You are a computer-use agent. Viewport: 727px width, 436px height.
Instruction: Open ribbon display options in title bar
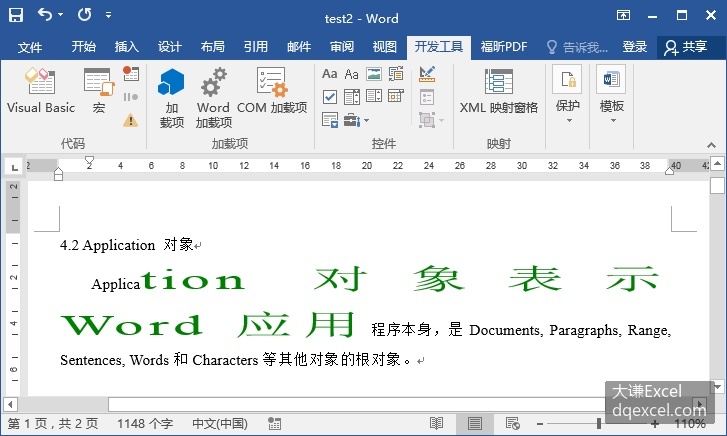623,15
